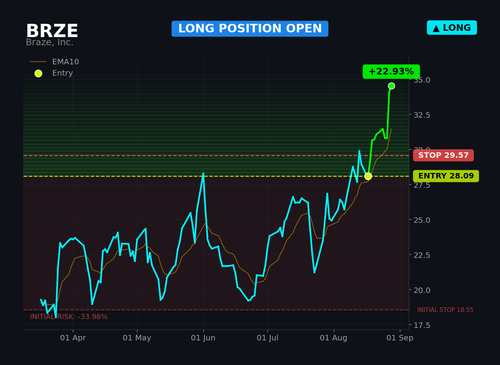Click the 25.0 price axis label
Screen dimensions: 500x365
point(422,220)
